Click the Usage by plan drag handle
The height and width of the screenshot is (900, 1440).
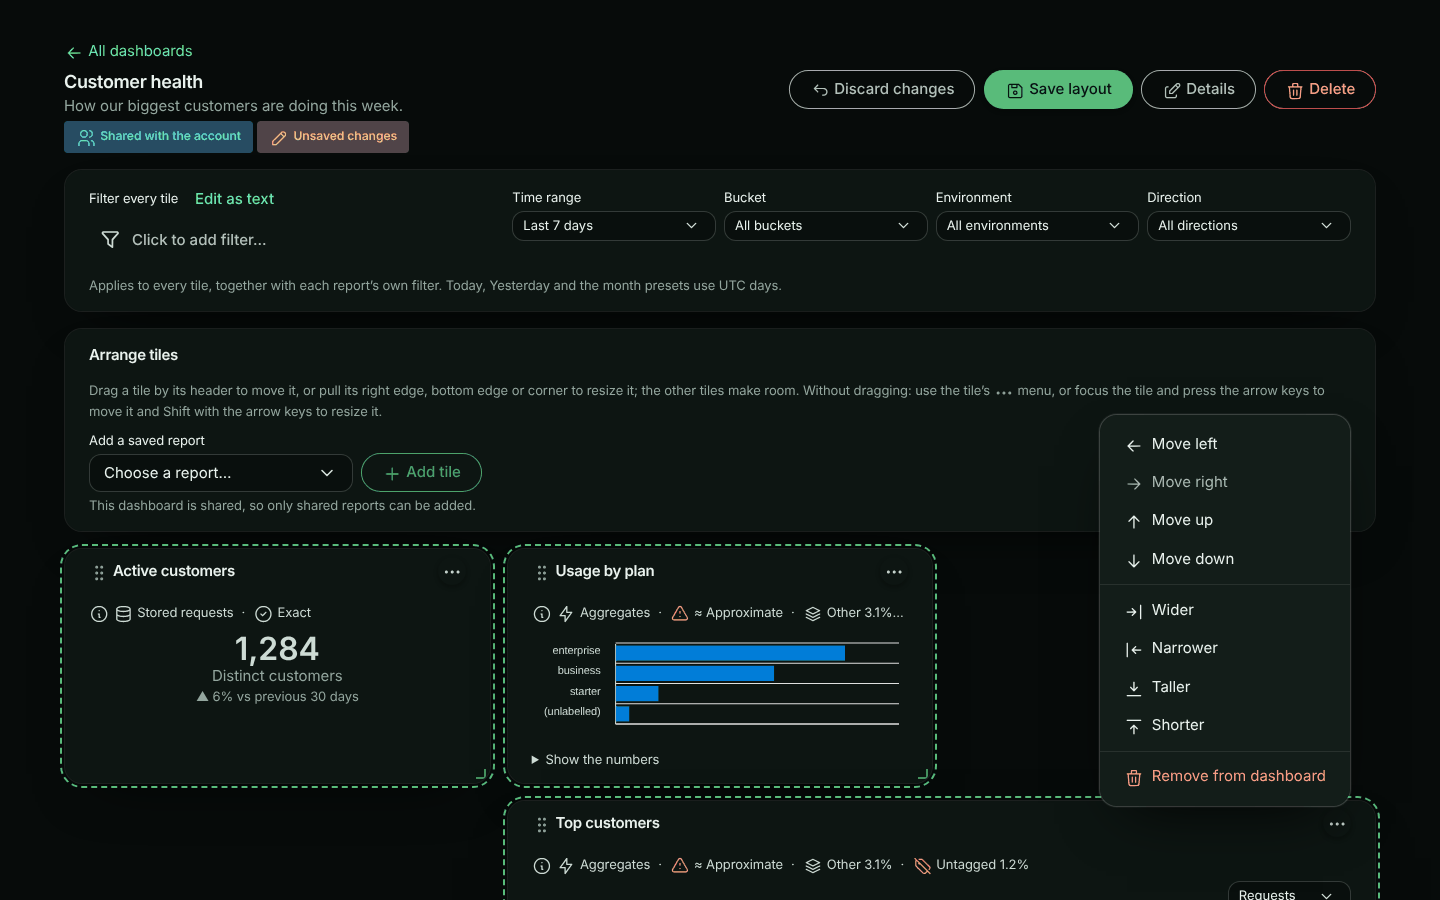[542, 573]
